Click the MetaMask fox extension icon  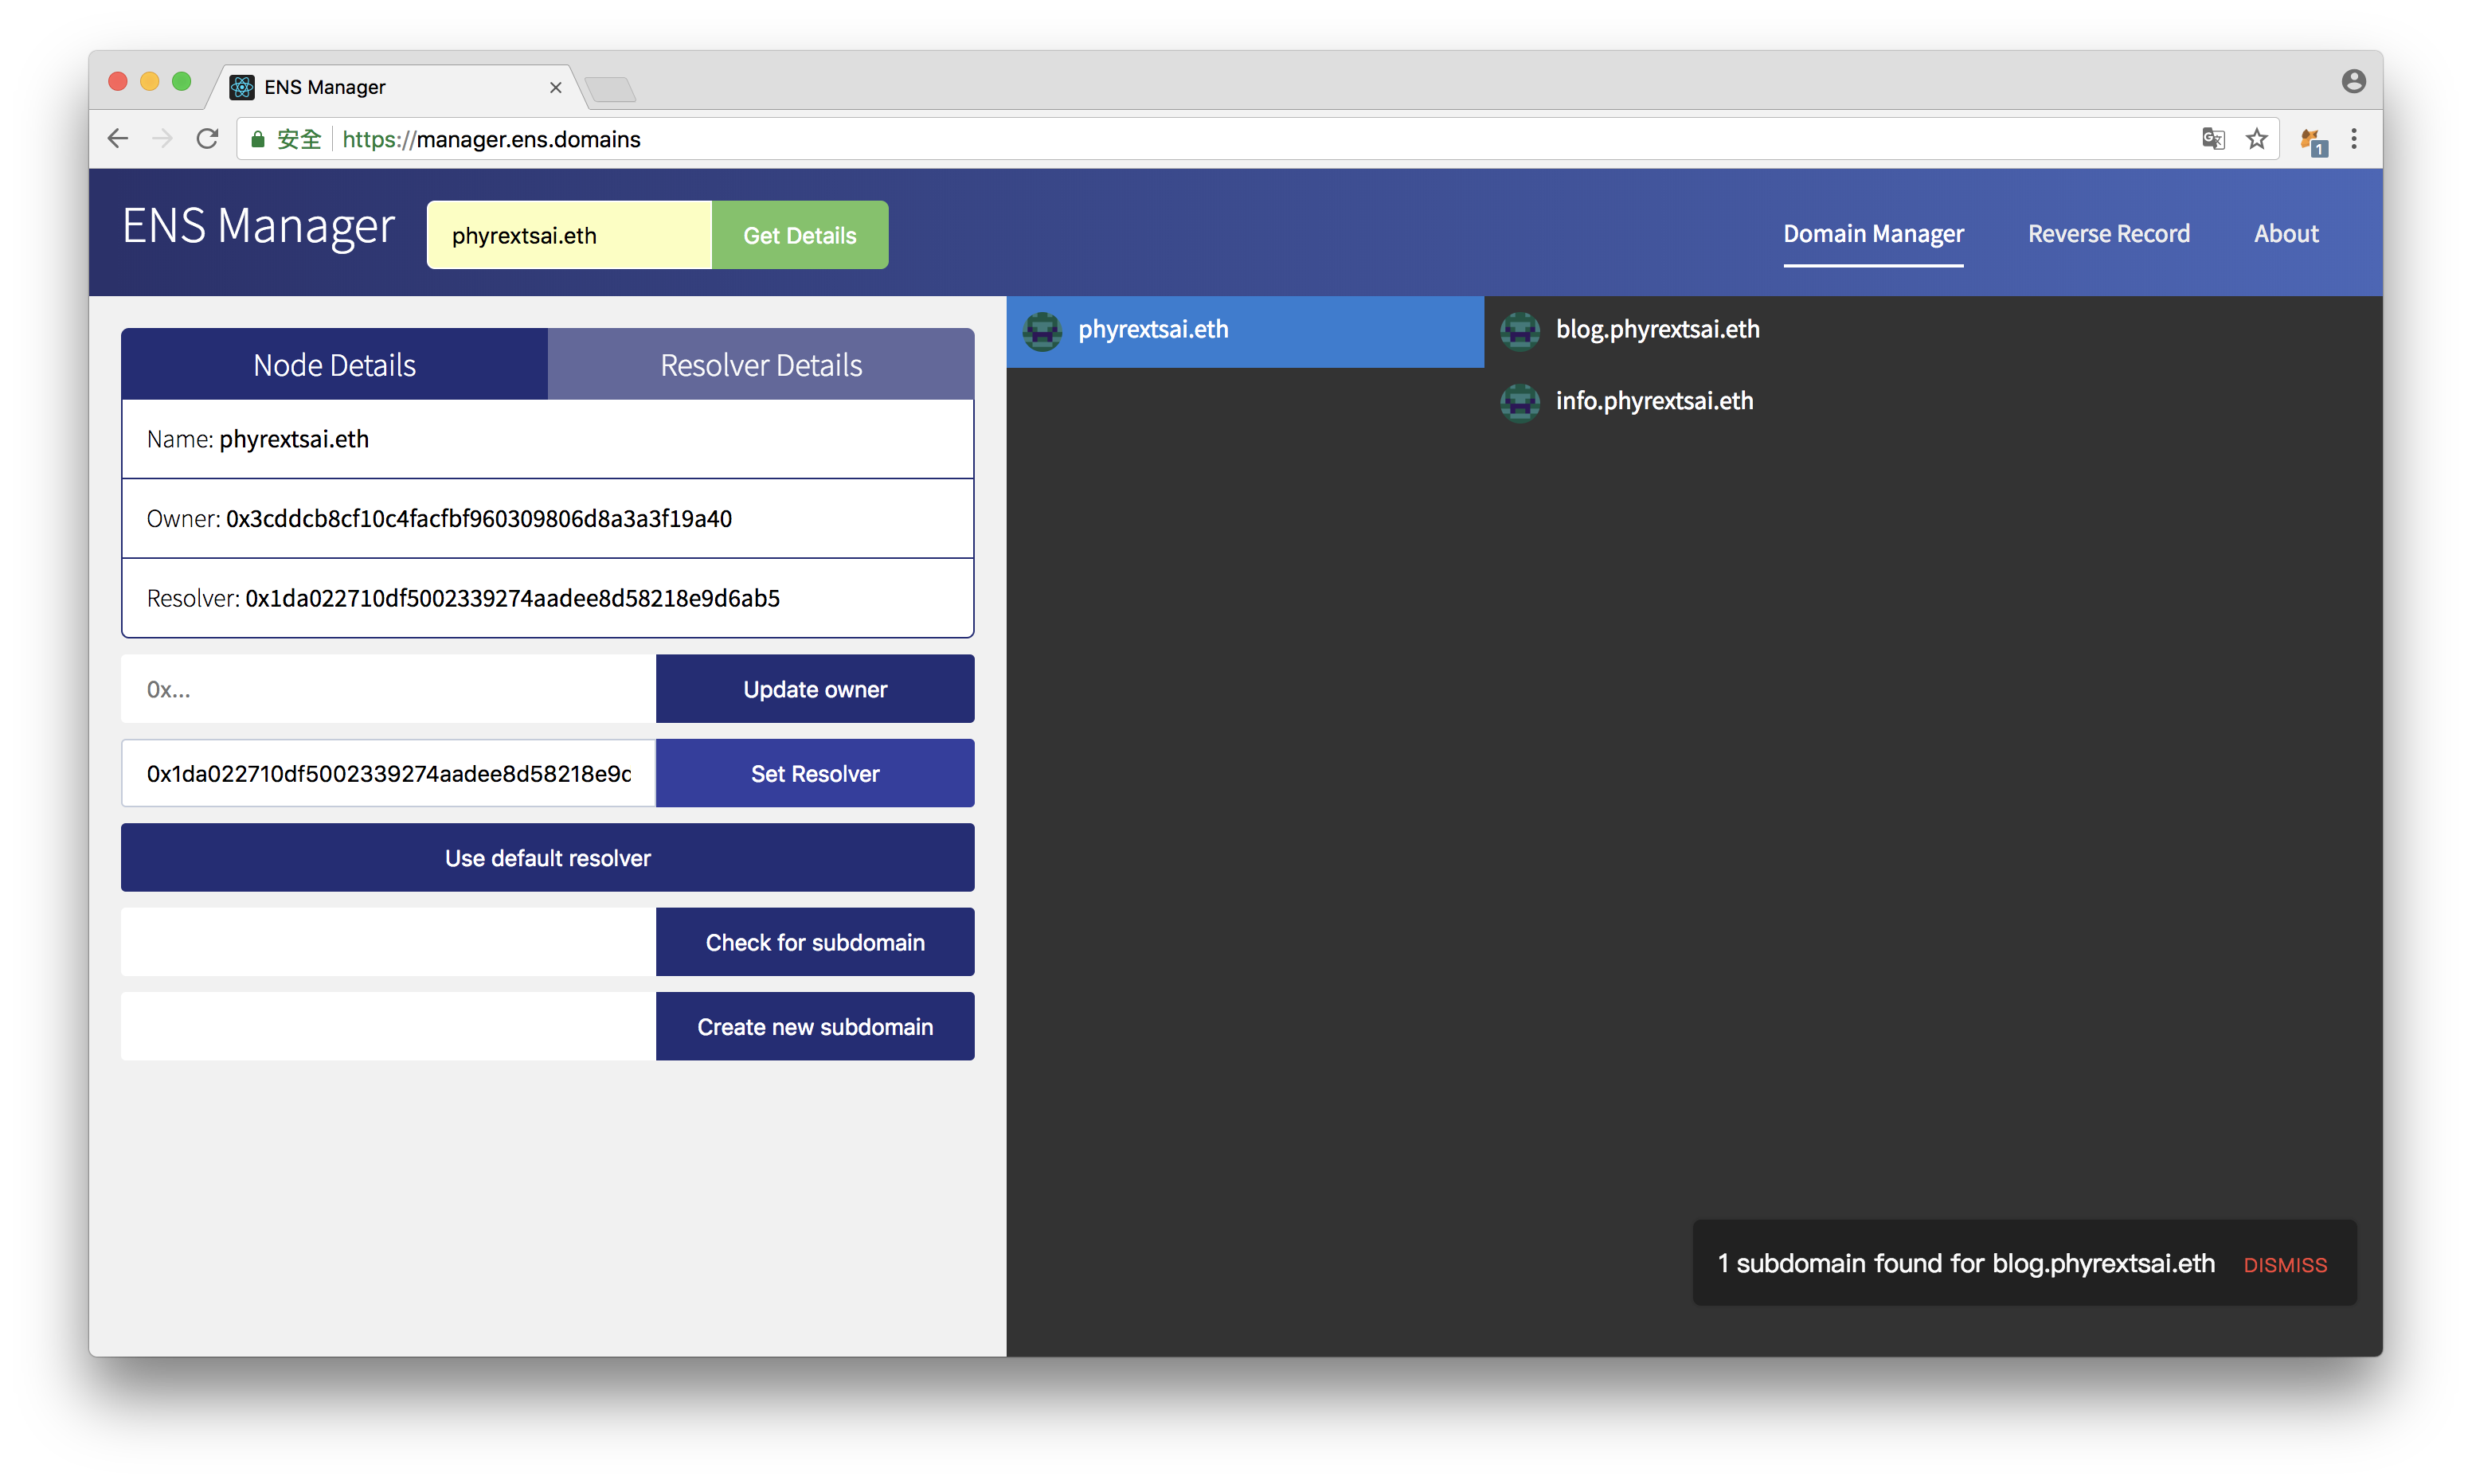pos(2311,141)
